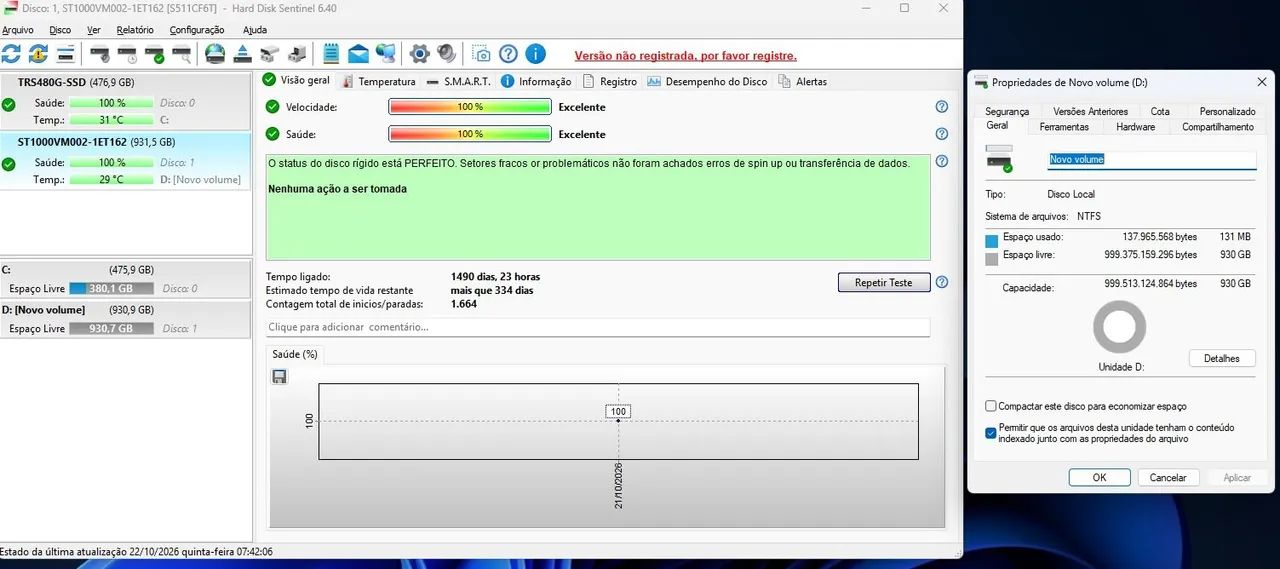Switch to the Temperatura tab
Viewport: 1280px width, 569px height.
[378, 81]
